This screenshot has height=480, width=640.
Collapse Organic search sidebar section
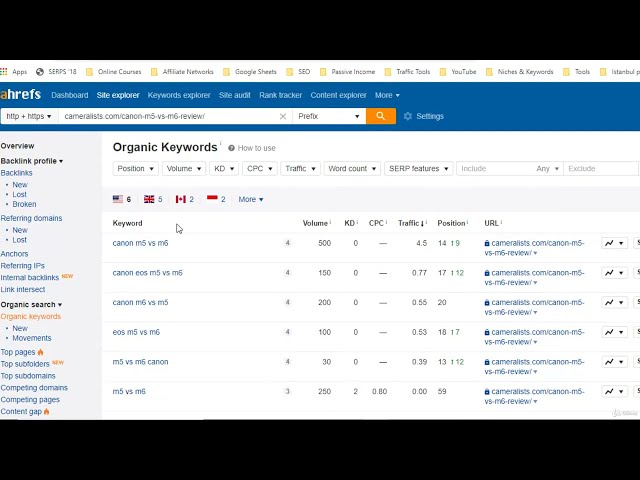click(x=31, y=304)
